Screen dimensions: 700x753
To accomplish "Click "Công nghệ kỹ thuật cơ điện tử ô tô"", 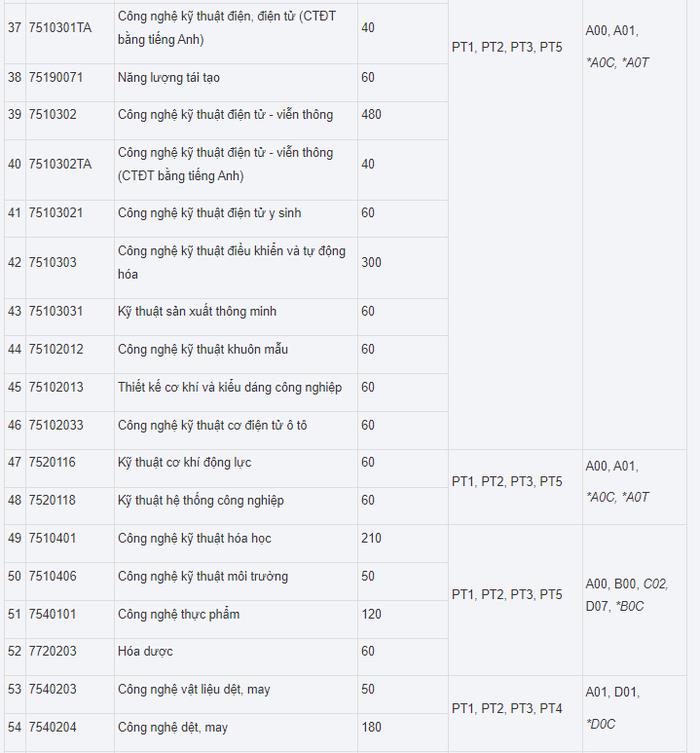I will (x=212, y=425).
